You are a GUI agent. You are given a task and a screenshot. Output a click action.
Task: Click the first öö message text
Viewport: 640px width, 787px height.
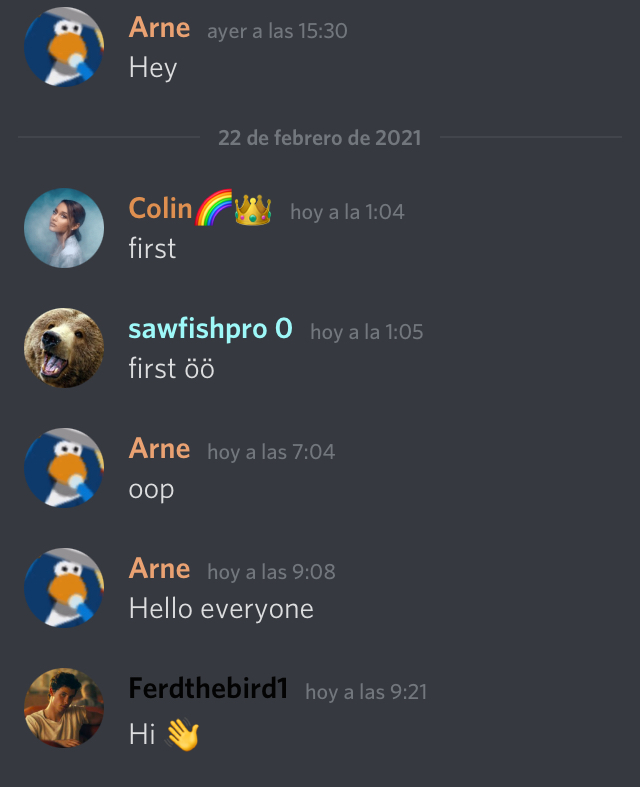[x=172, y=368]
